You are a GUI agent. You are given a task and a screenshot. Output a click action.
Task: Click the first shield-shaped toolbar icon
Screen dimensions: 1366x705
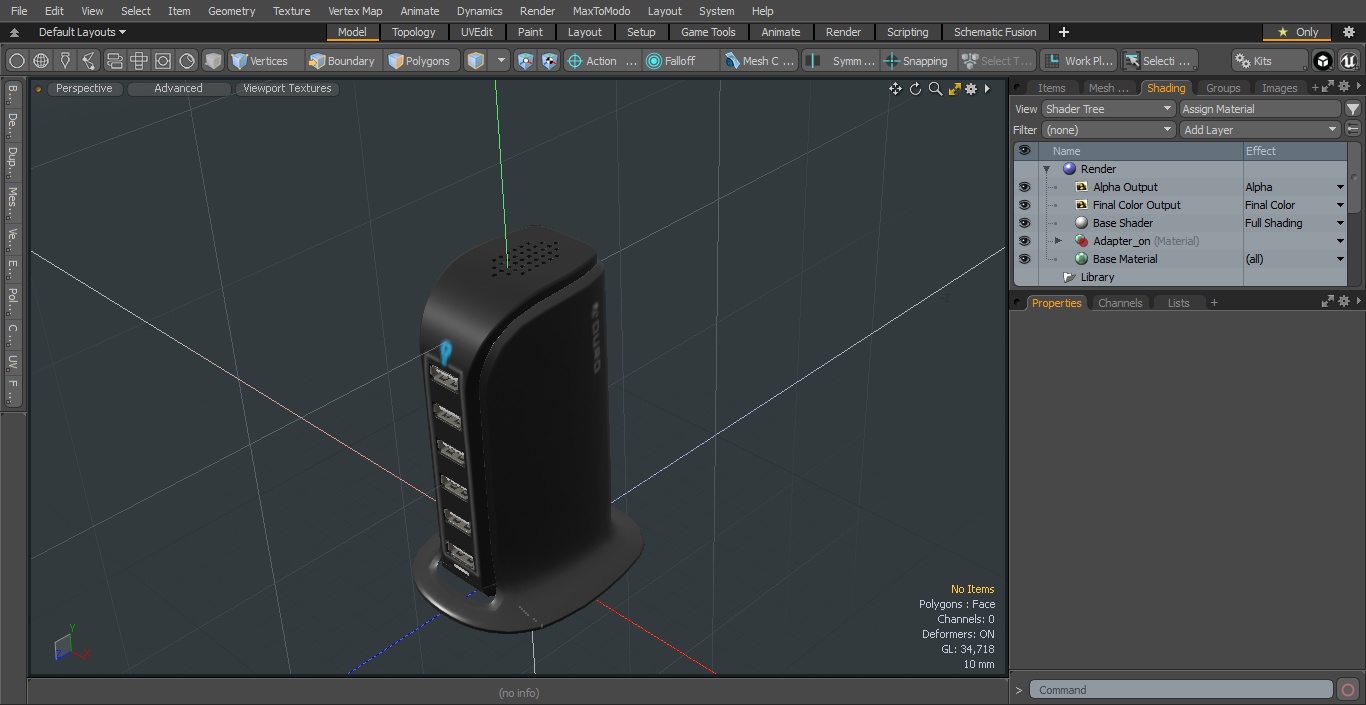(x=526, y=61)
